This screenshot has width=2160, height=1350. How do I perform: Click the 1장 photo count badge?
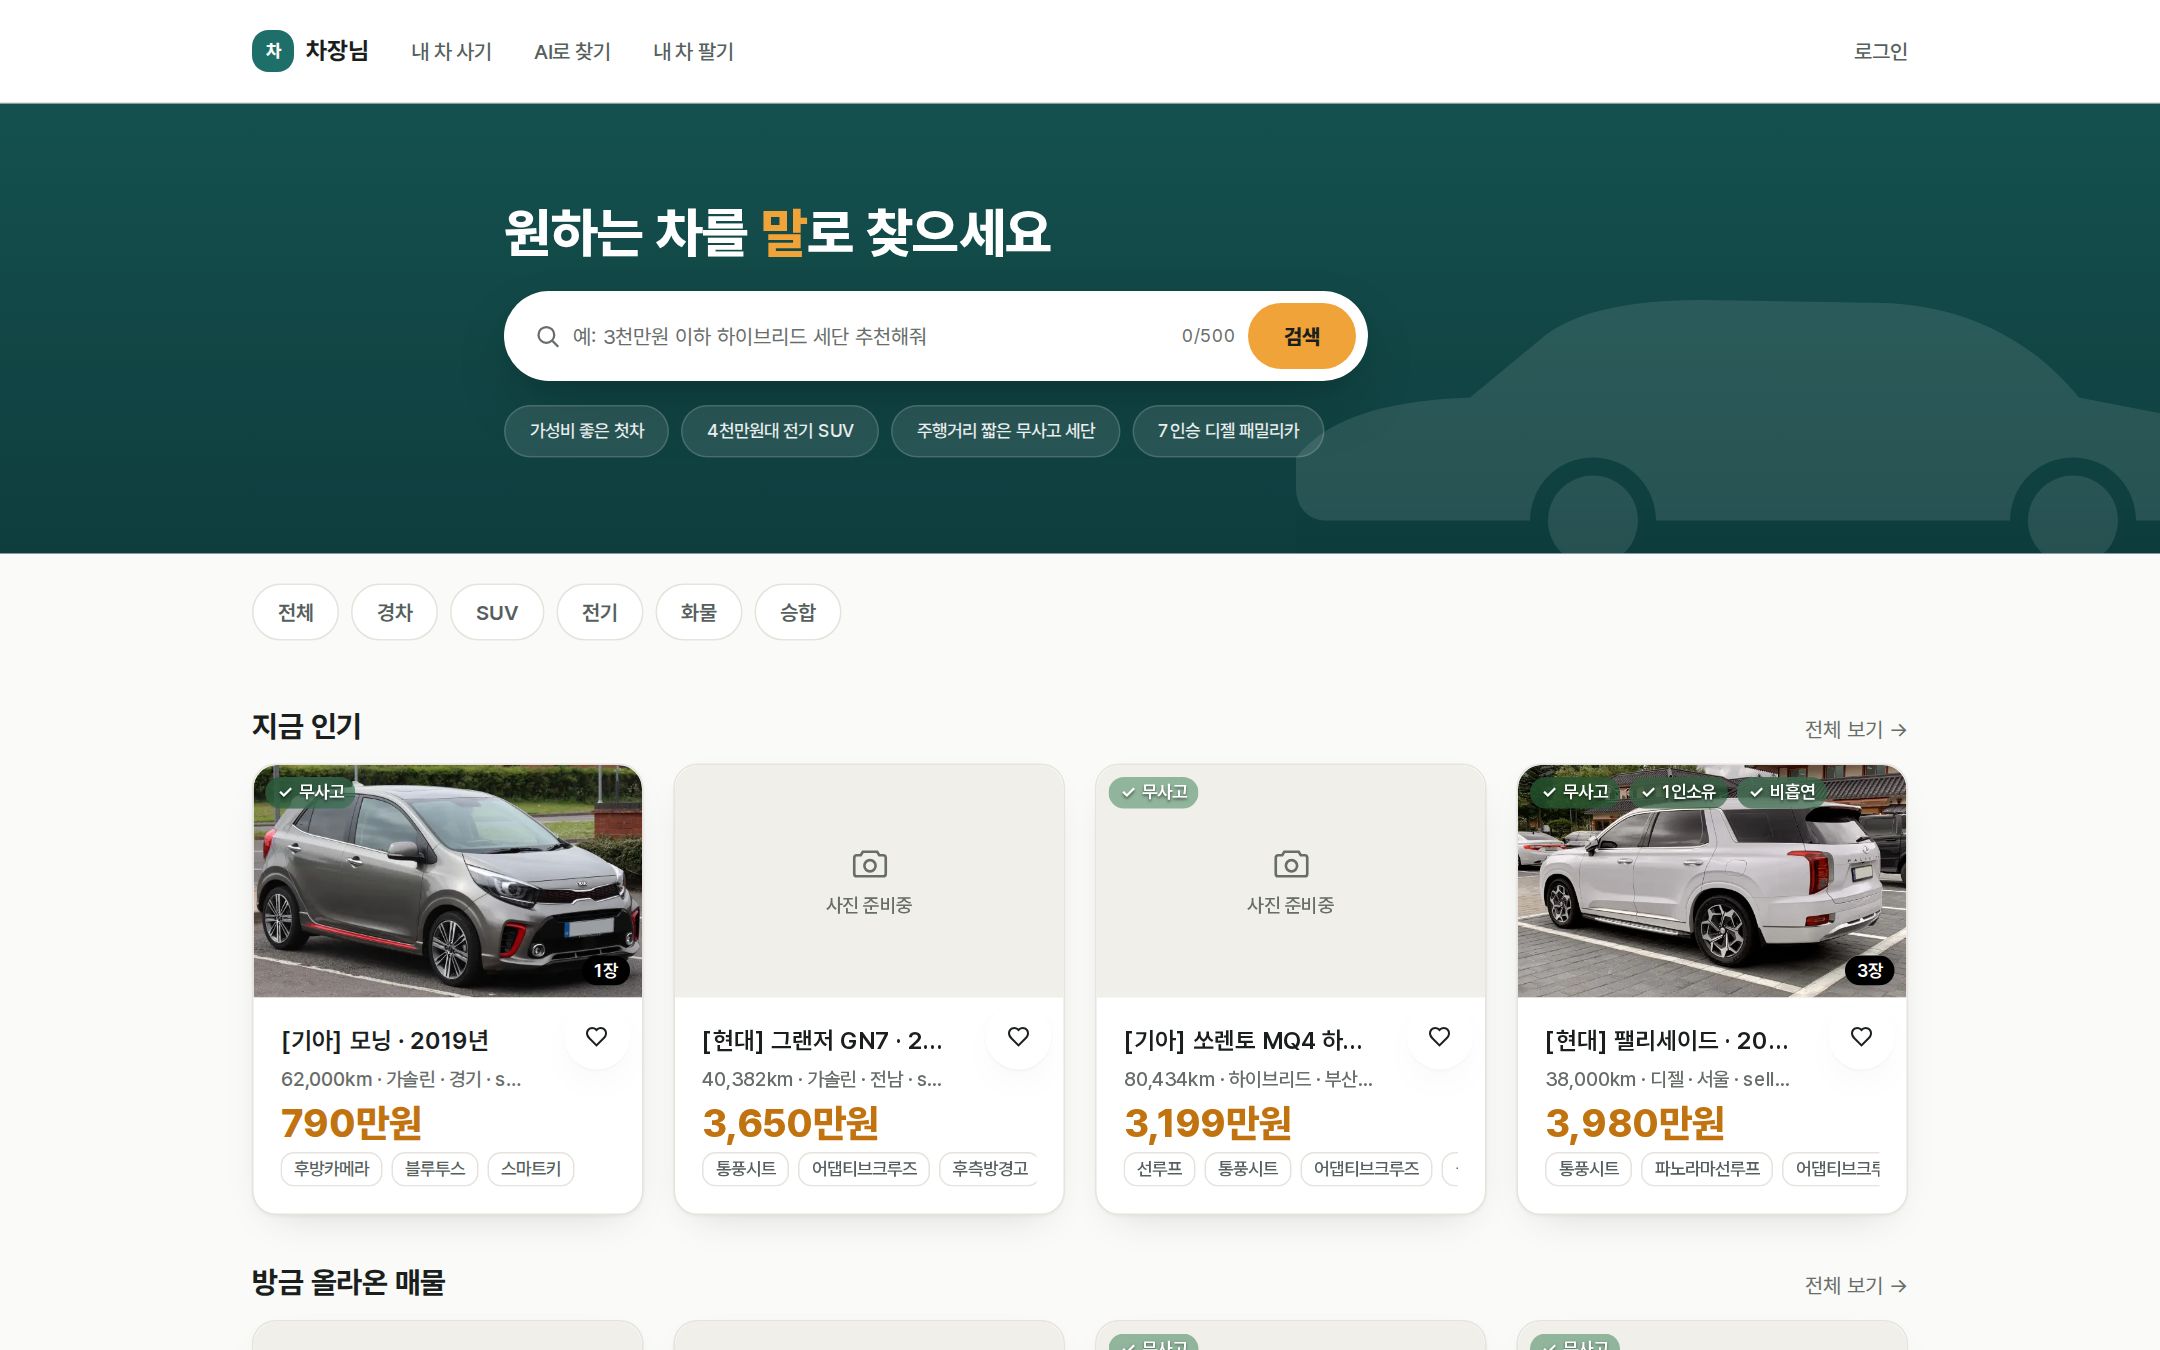click(x=606, y=970)
